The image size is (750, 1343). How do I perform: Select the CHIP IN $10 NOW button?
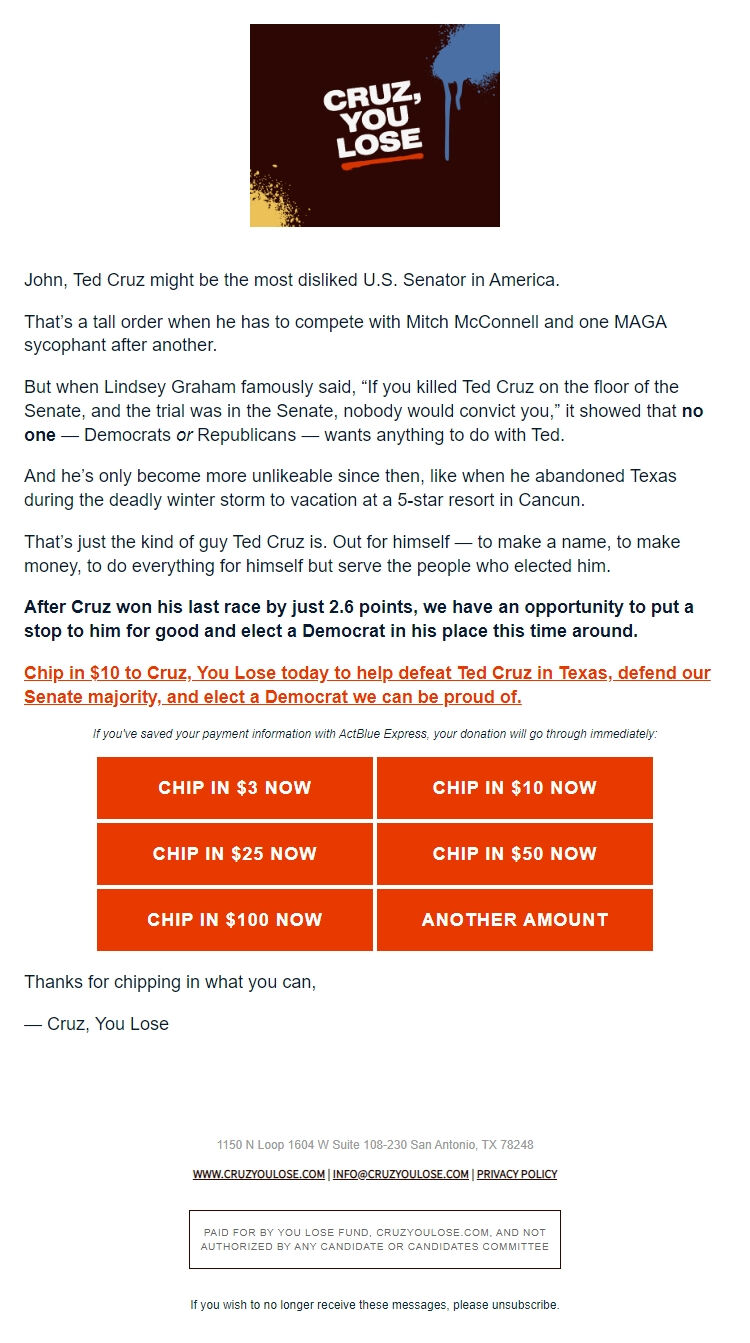[513, 788]
